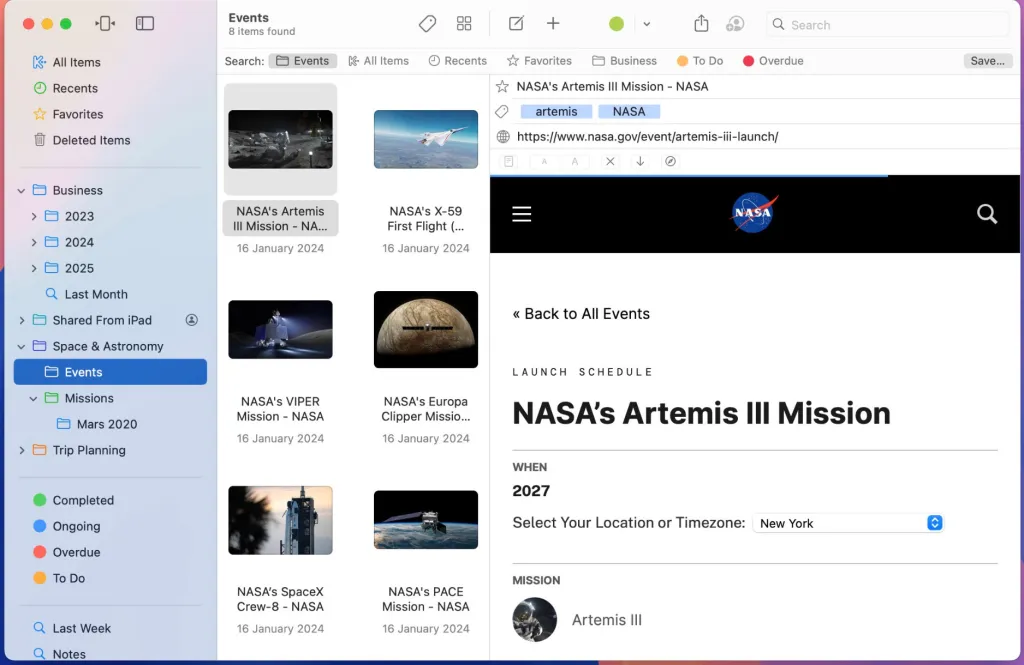This screenshot has width=1024, height=665.
Task: Select the All Items search scope
Action: click(379, 61)
